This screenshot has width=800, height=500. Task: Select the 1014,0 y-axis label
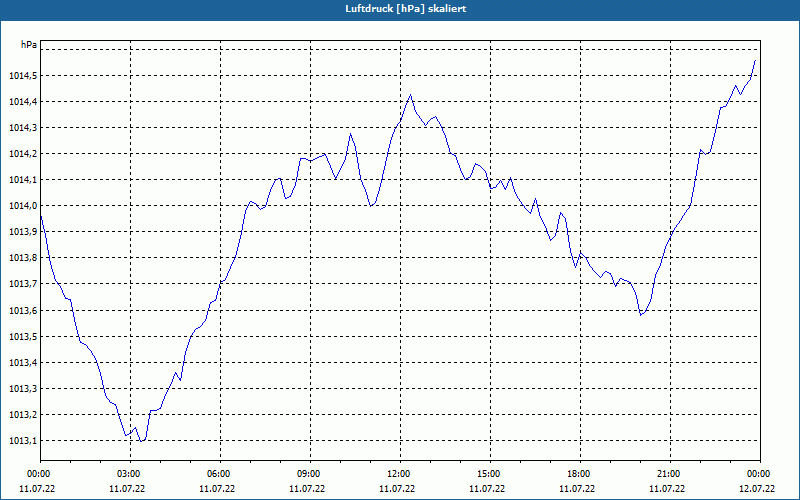click(x=23, y=206)
